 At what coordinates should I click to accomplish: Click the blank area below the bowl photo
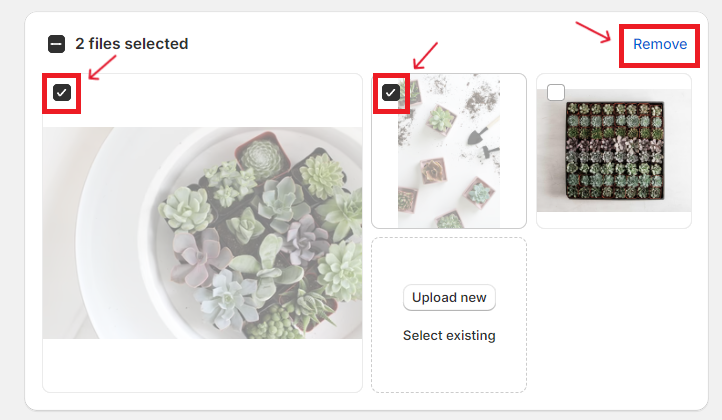click(202, 366)
